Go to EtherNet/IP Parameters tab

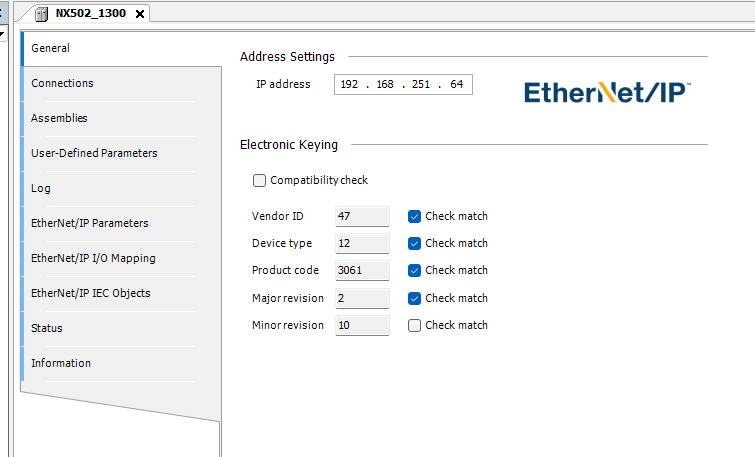click(89, 223)
